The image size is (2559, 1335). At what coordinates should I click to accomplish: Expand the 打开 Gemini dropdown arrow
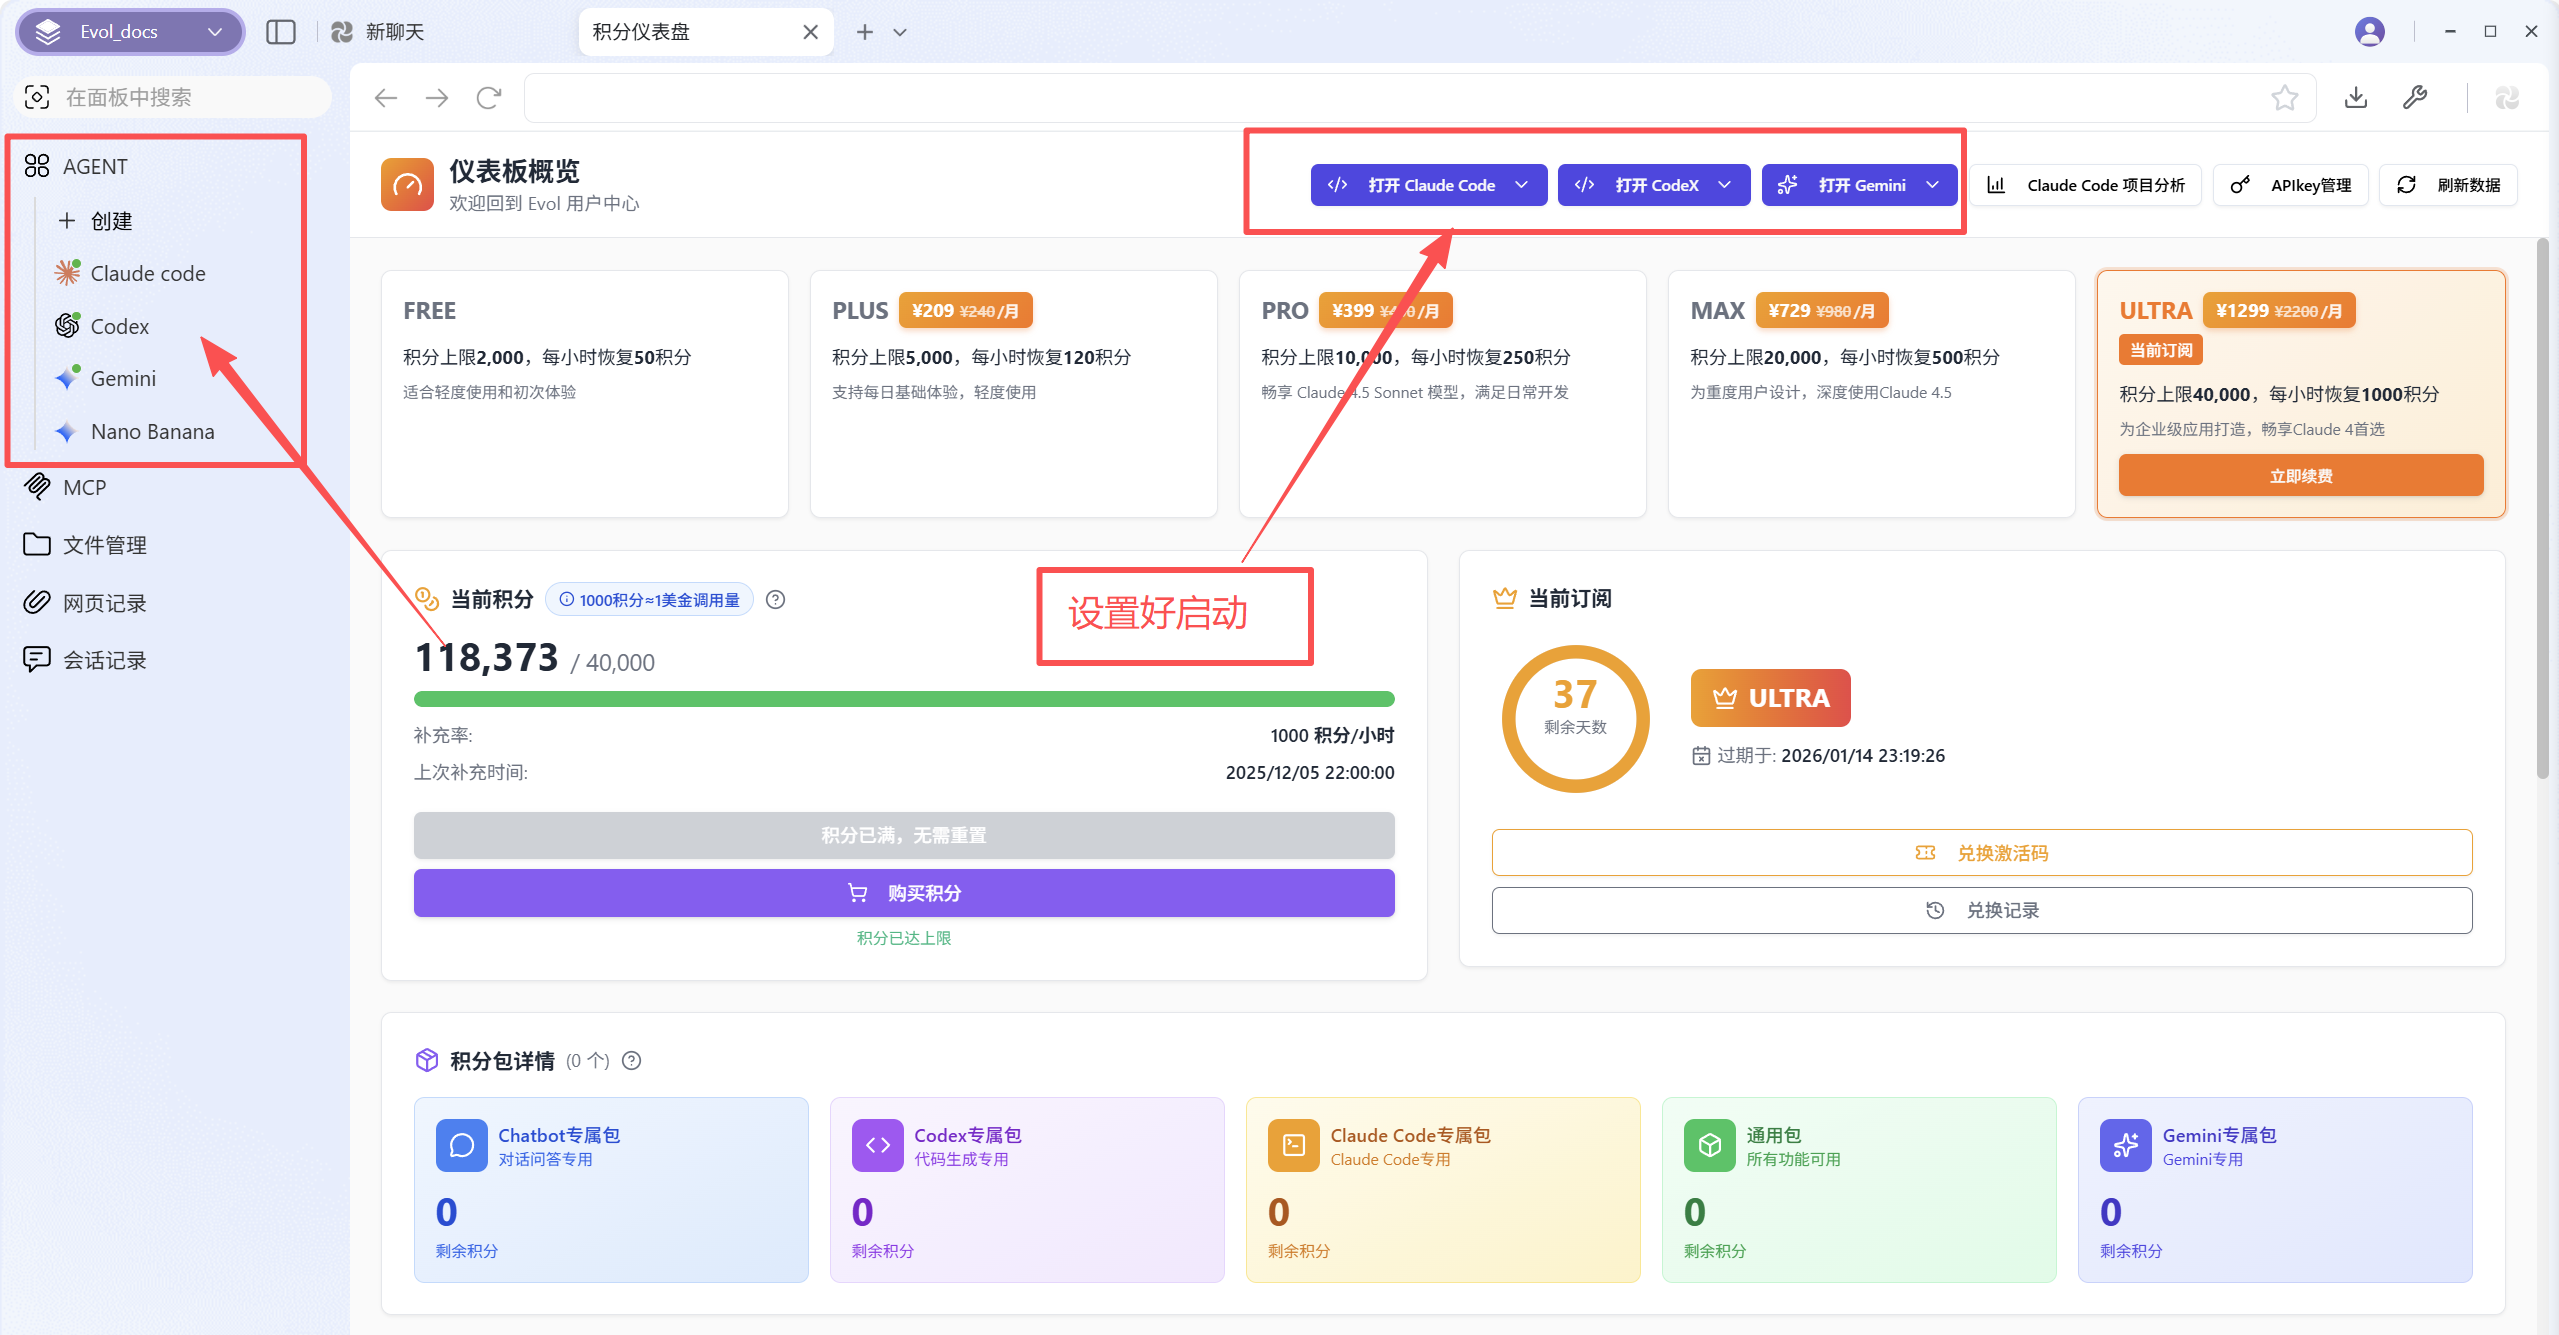(1933, 185)
